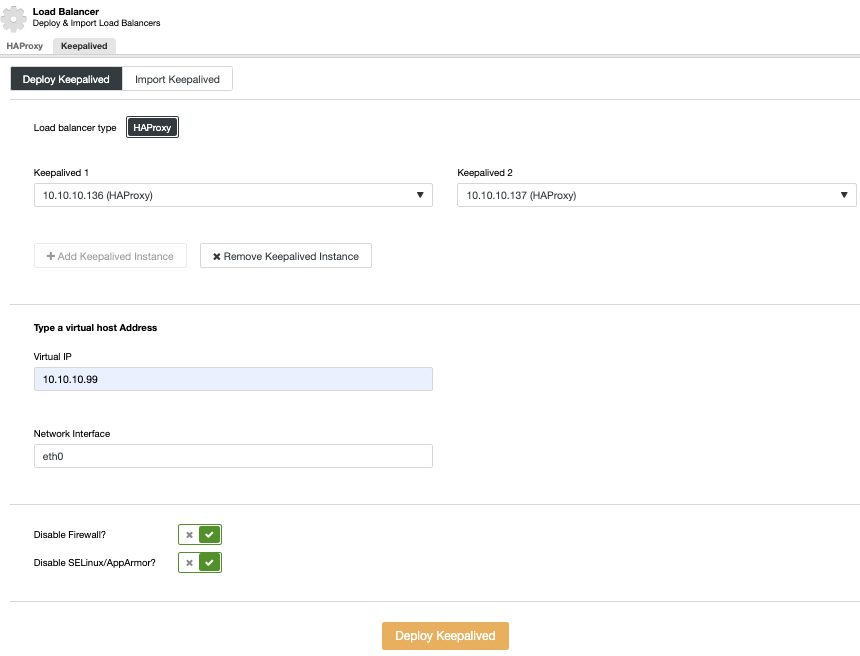Screen dimensions: 860x656
Task: Toggle the Disable SELinux/AppArmor switch
Action: pos(200,562)
